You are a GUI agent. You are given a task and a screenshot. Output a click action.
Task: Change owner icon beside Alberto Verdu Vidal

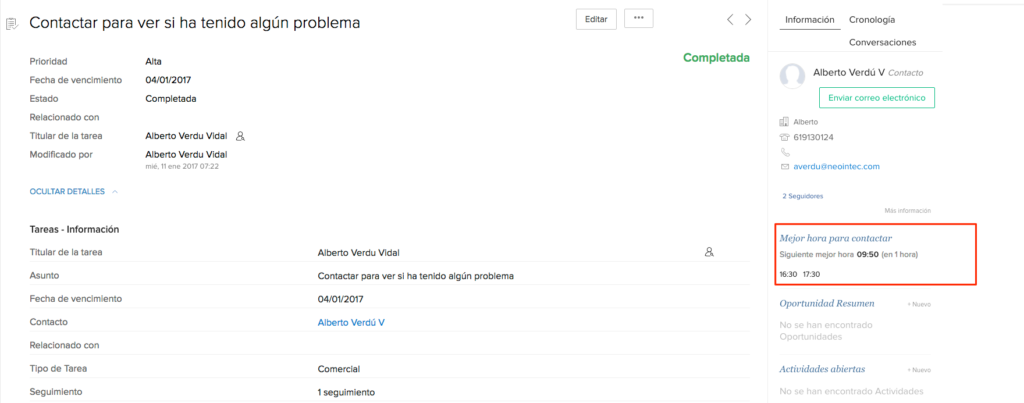(240, 137)
